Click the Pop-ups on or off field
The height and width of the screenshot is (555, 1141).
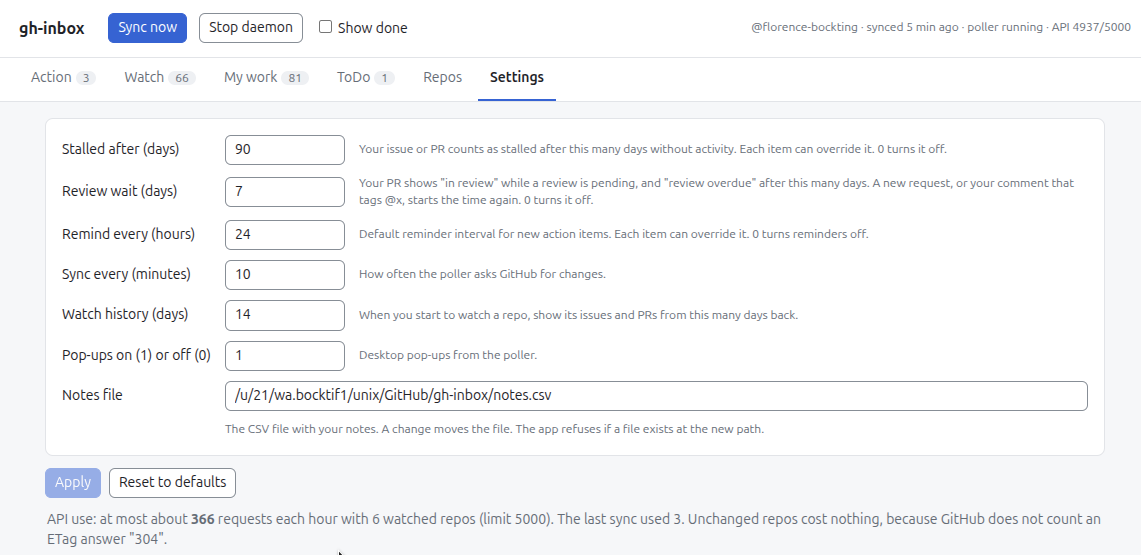coord(285,356)
